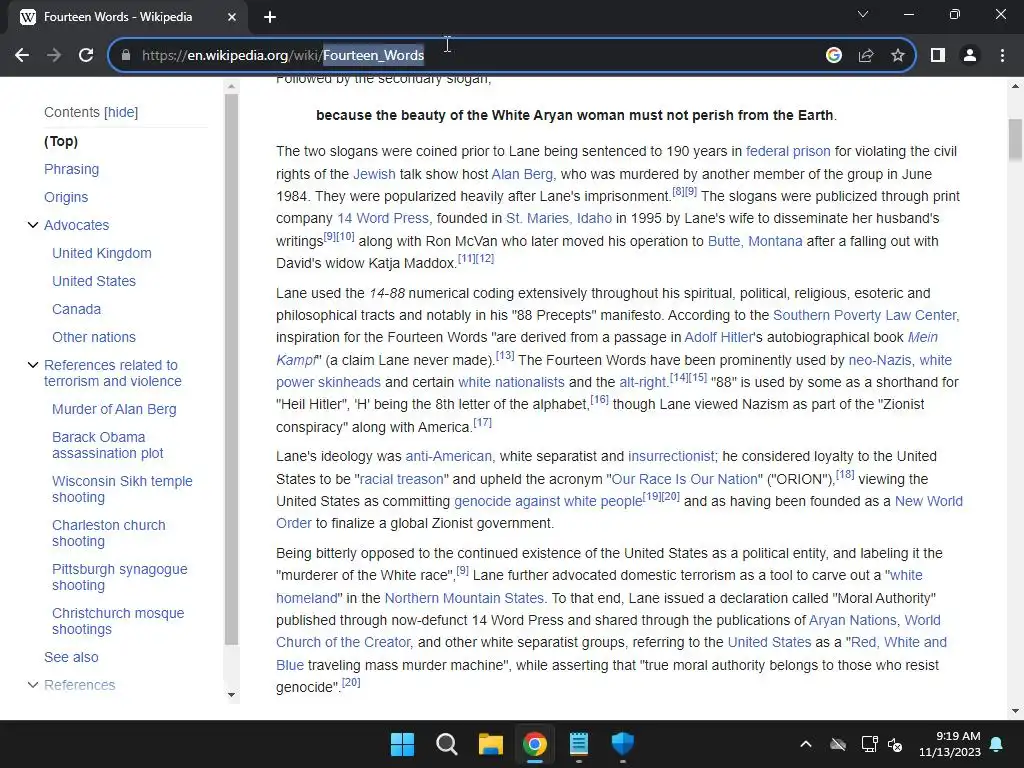Jump to Christchurch mosque shootings

[x=118, y=621]
